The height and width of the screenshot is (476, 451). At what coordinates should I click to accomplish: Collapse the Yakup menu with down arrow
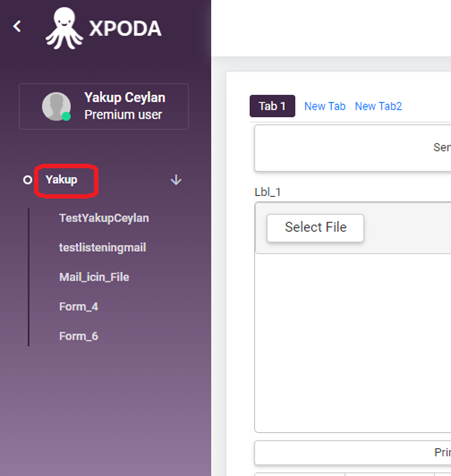[x=176, y=180]
